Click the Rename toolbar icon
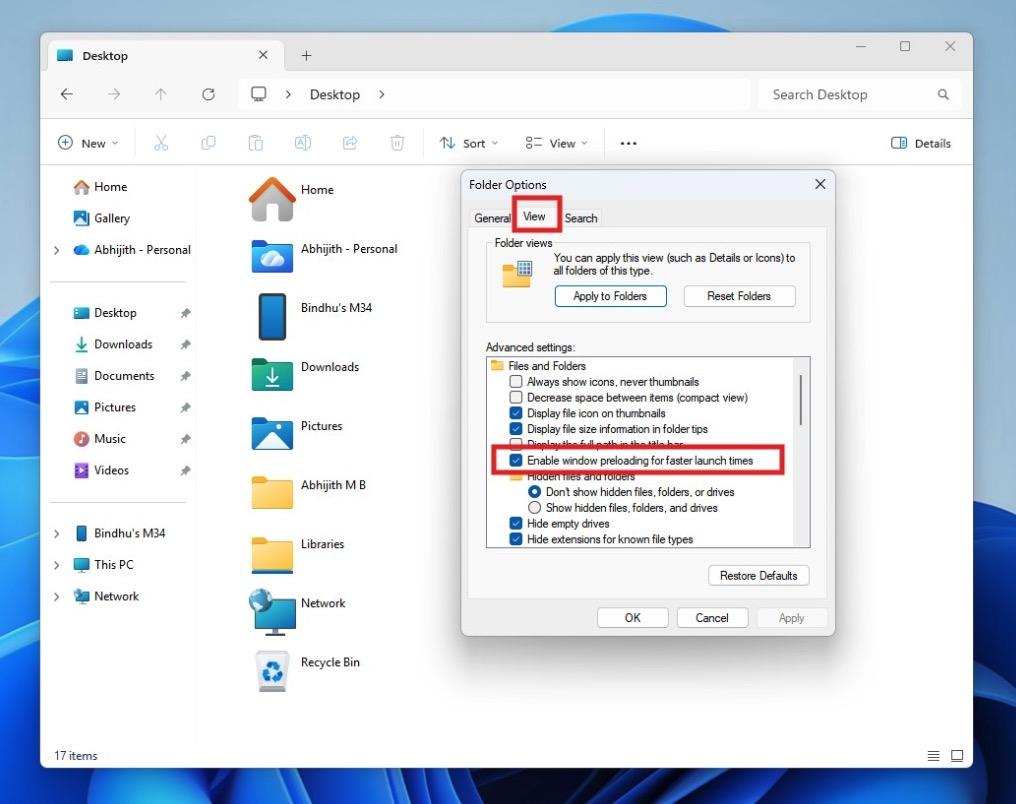The height and width of the screenshot is (804, 1016). pyautogui.click(x=303, y=143)
